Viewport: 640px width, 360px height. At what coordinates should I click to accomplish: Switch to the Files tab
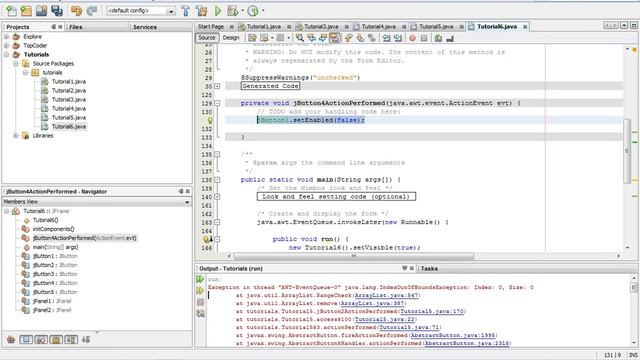76,27
